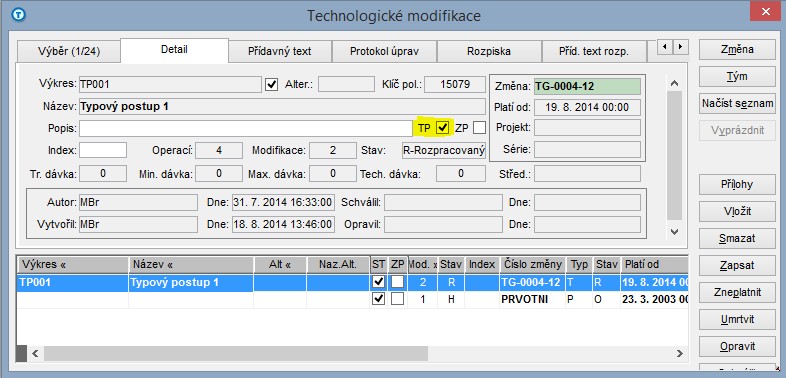The height and width of the screenshot is (378, 786).
Task: Open the Přídavný text tab
Action: coord(280,51)
